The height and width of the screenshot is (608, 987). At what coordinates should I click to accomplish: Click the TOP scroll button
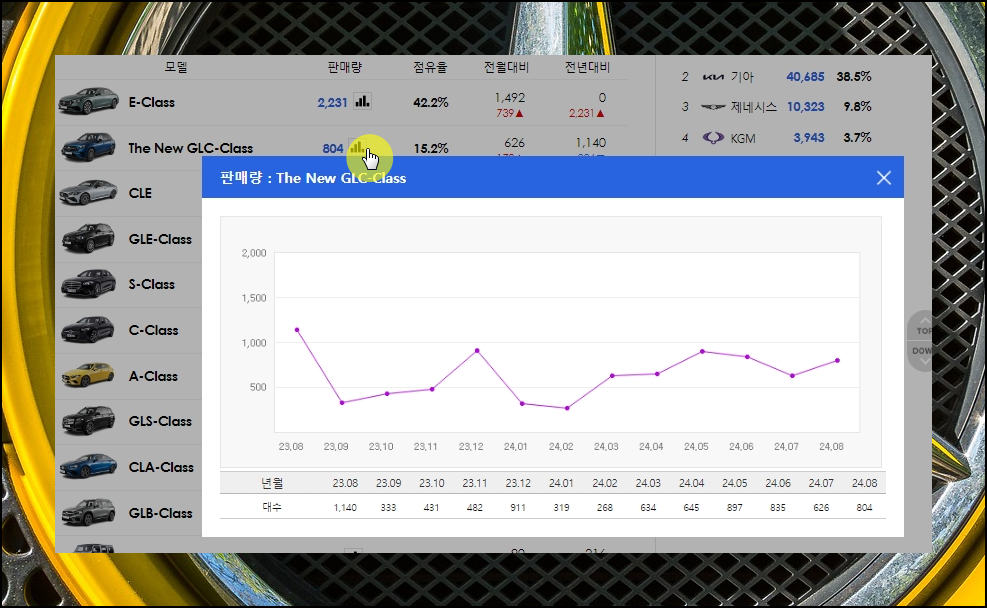click(x=922, y=327)
